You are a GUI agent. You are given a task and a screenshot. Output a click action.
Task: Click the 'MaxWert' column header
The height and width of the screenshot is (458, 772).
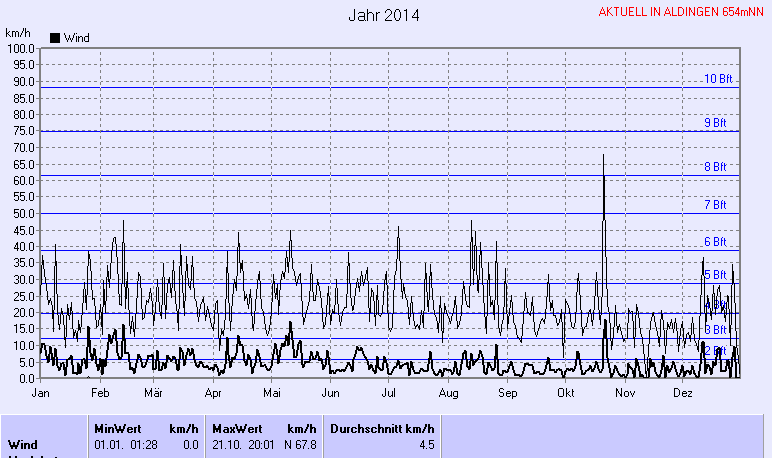click(x=234, y=428)
